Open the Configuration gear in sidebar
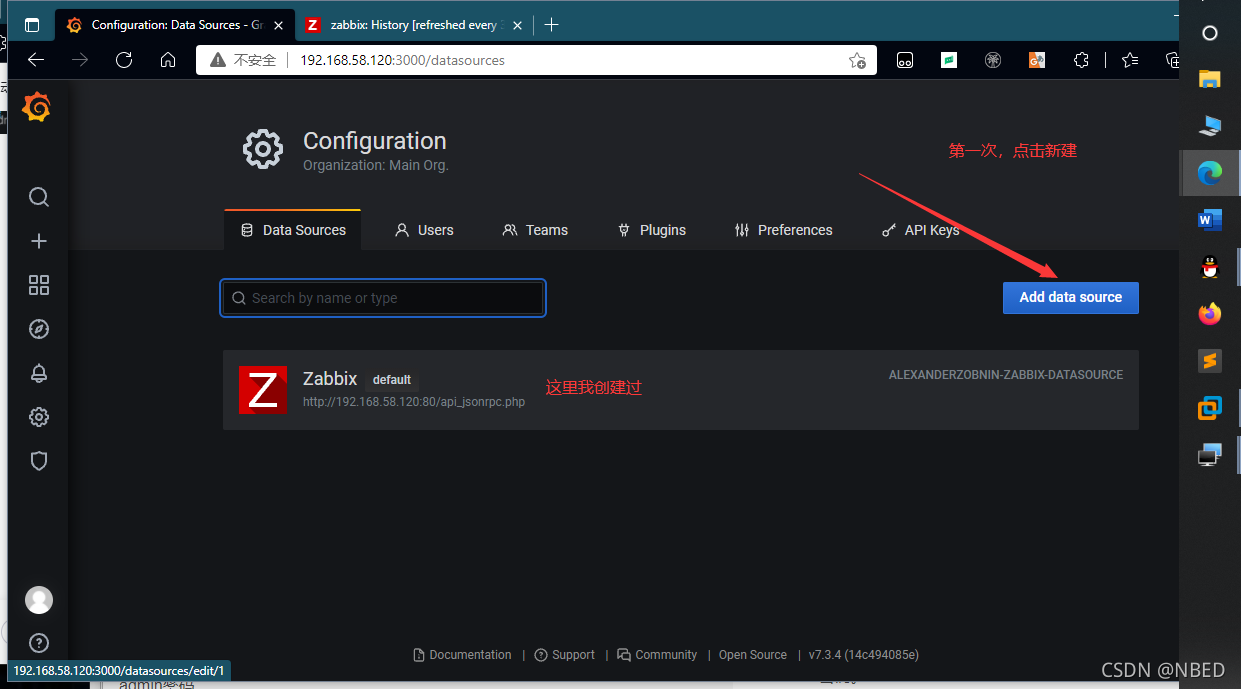1241x689 pixels. 39,417
